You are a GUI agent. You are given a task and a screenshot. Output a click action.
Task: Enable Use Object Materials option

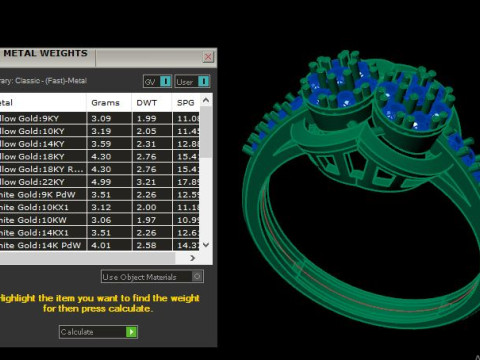click(x=152, y=277)
